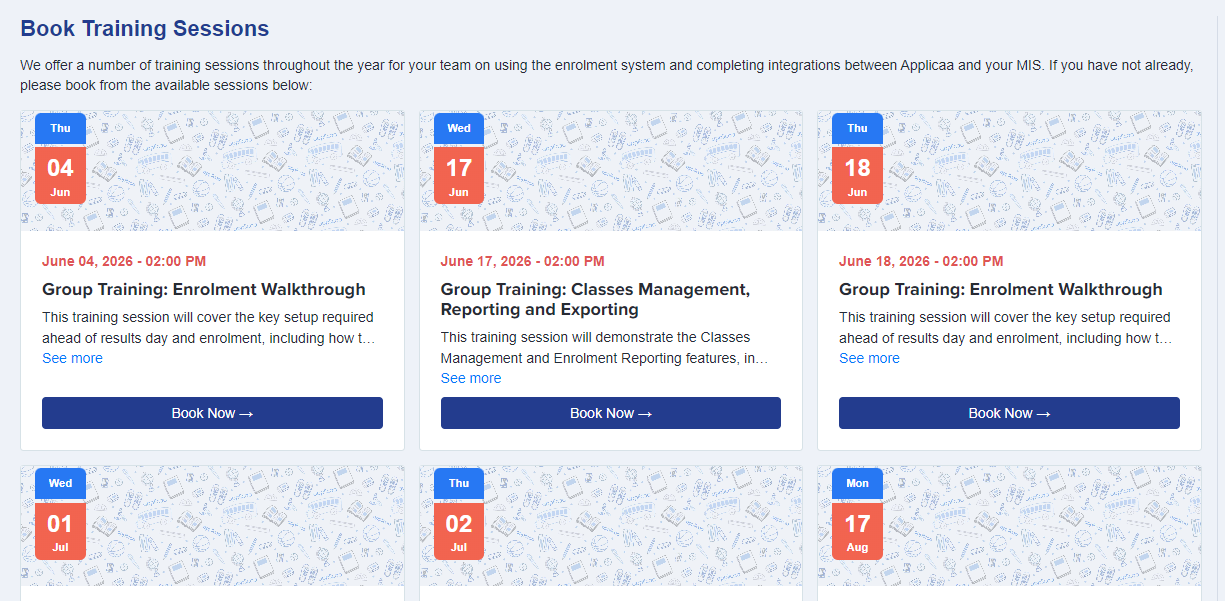Viewport: 1225px width, 601px height.
Task: Click the Thu 02 Jul date badge
Action: [x=459, y=513]
